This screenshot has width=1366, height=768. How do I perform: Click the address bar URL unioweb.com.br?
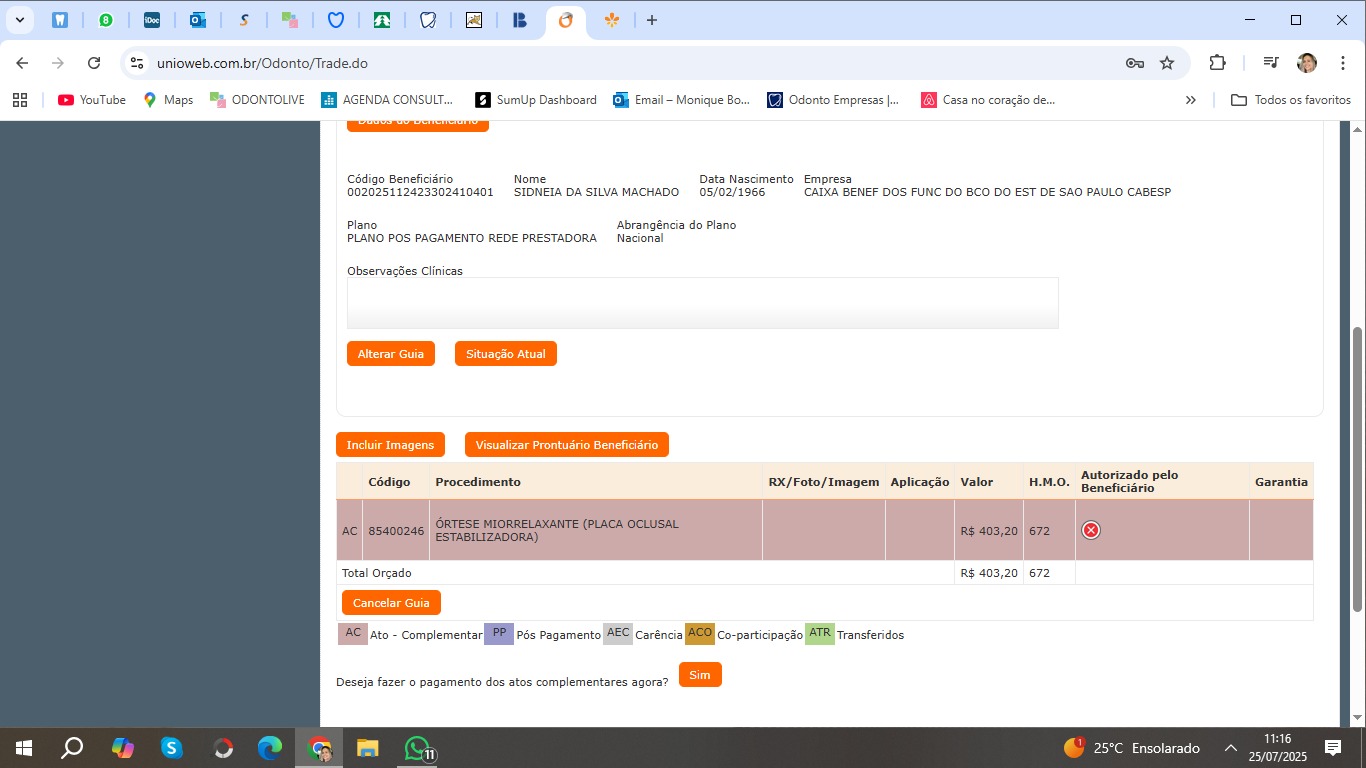click(262, 63)
